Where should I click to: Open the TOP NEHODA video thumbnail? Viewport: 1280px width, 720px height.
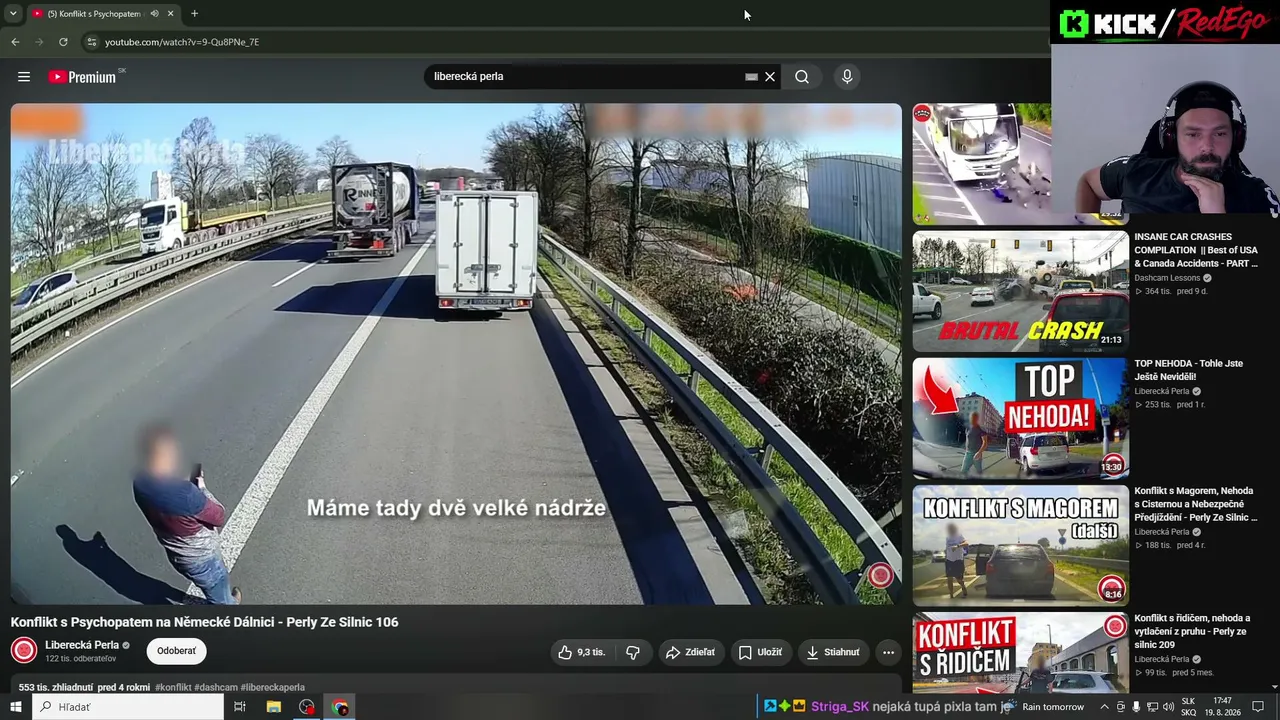click(1020, 418)
